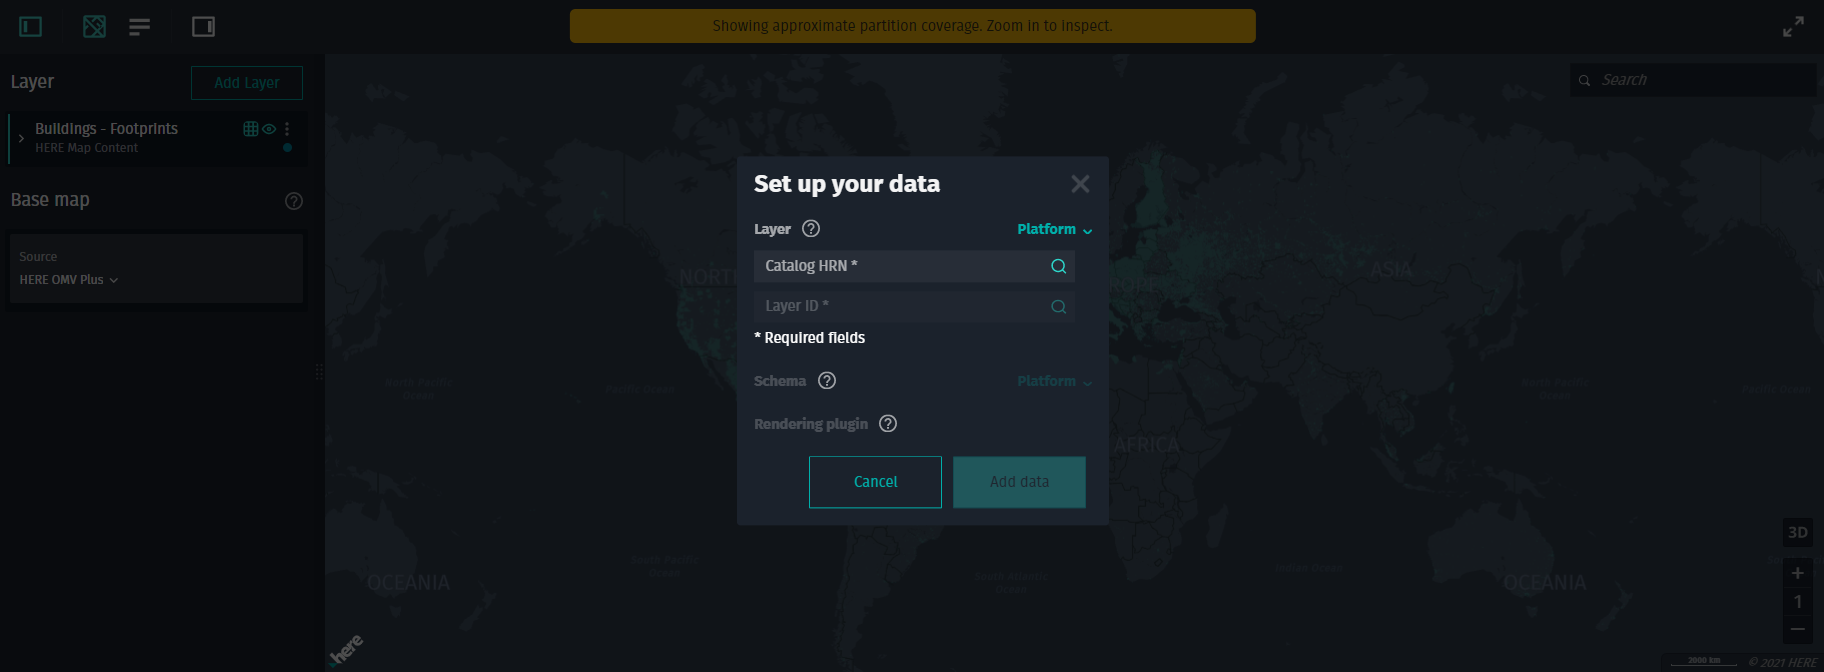
Task: Click the map Search field
Action: point(1693,80)
